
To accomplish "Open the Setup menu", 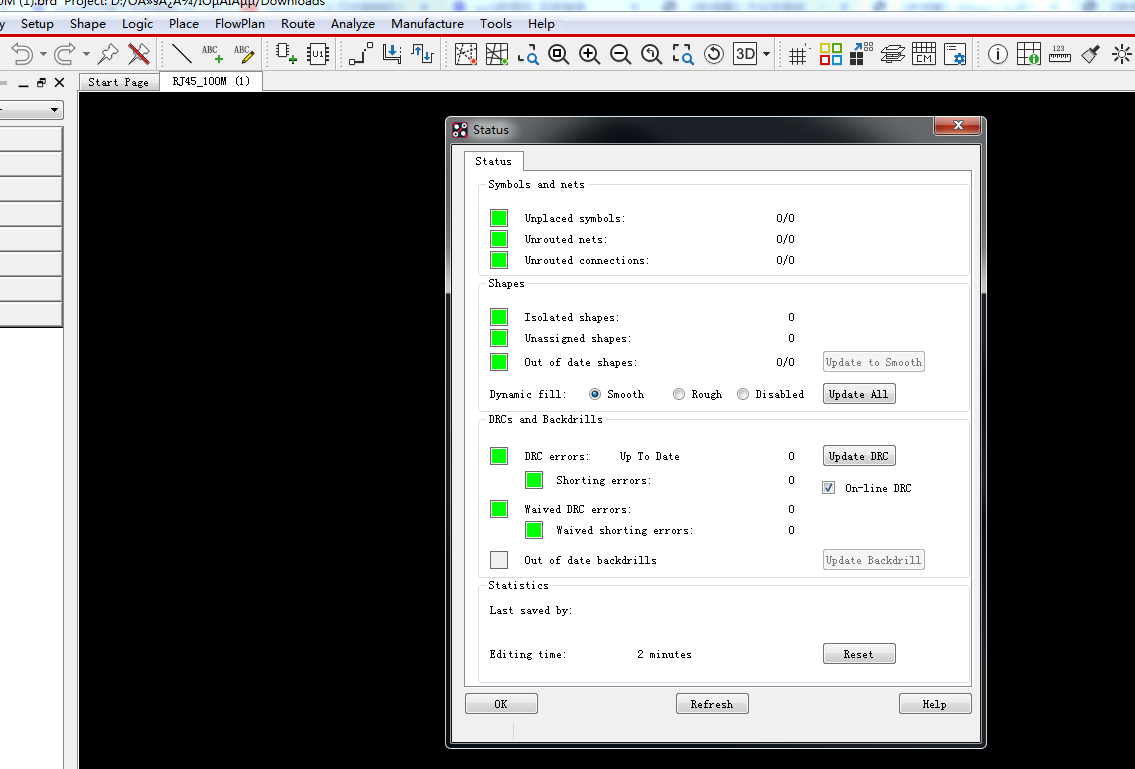I will point(37,24).
